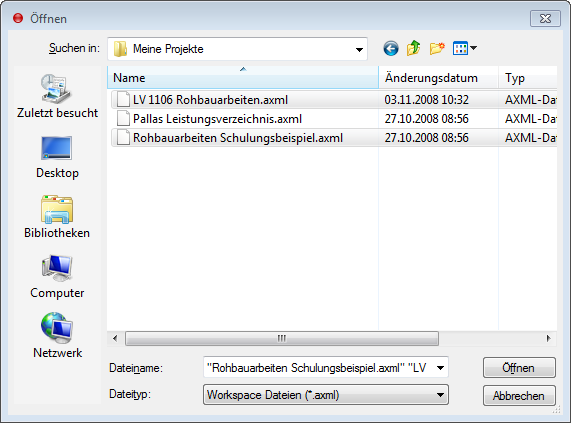This screenshot has width=571, height=423.
Task: Click the Öffnen button
Action: click(519, 368)
